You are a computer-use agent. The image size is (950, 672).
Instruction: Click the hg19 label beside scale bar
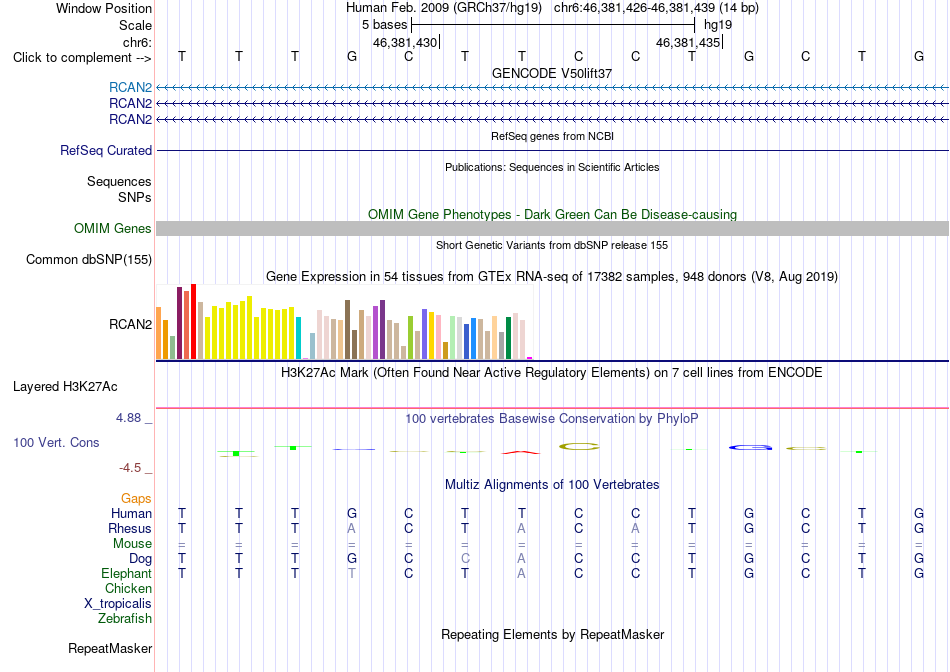pyautogui.click(x=718, y=25)
